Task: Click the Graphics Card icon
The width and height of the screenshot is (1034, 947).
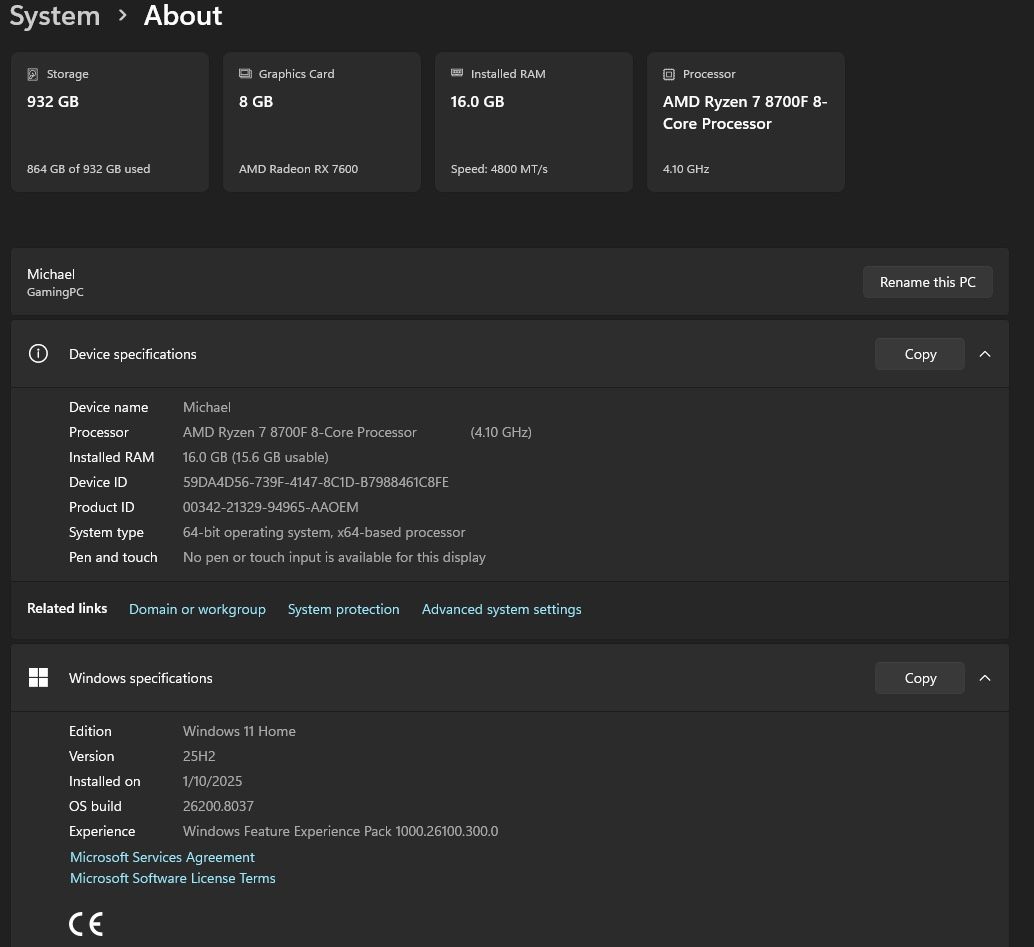Action: click(245, 74)
